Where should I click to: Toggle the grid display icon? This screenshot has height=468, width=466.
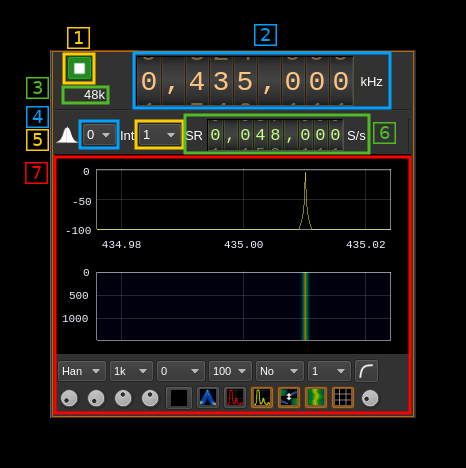tap(343, 398)
